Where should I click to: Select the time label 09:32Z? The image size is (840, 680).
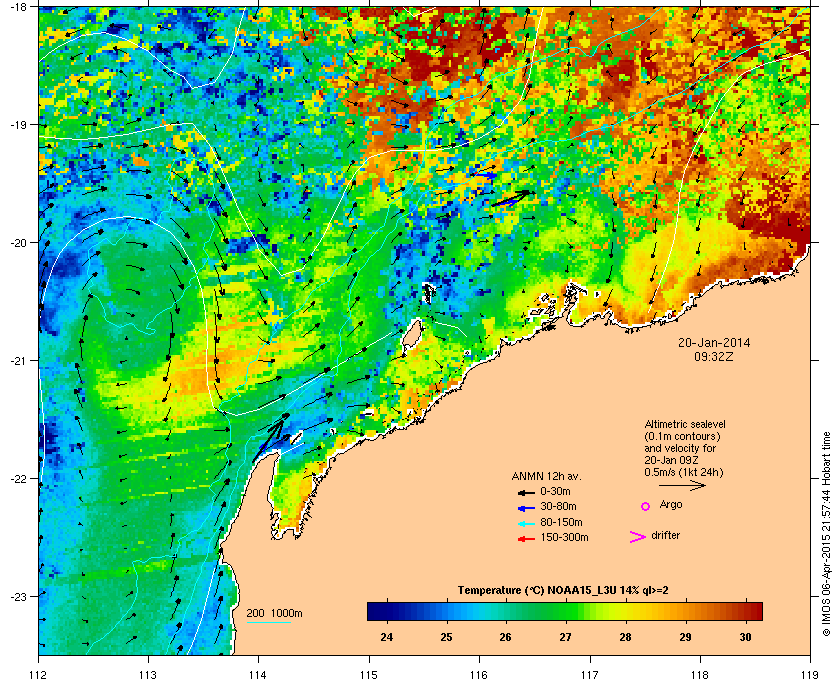(x=714, y=356)
